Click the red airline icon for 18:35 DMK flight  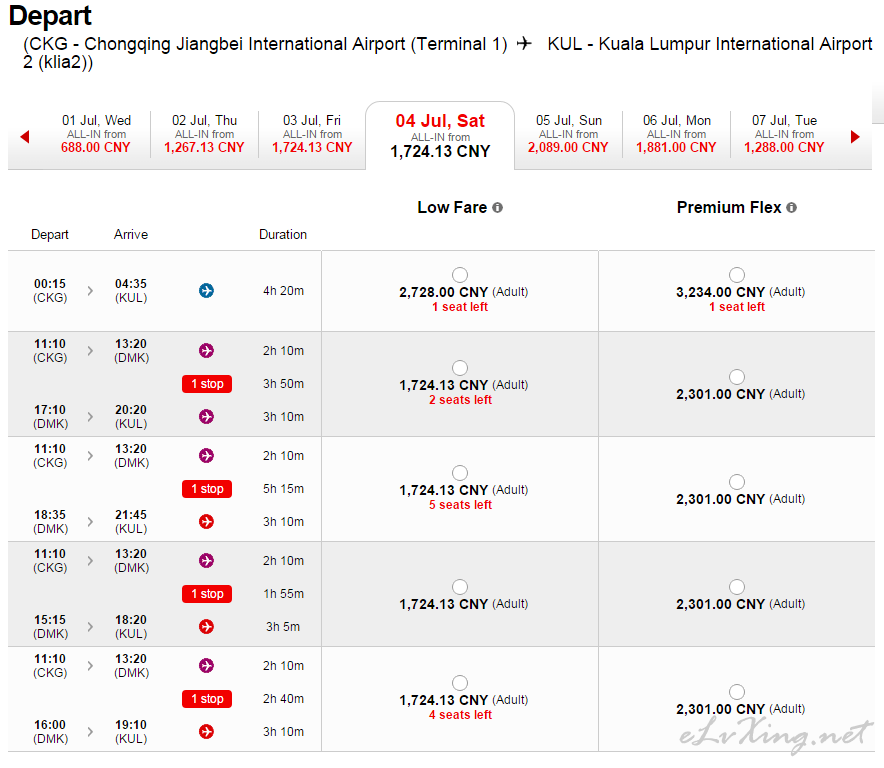(206, 522)
